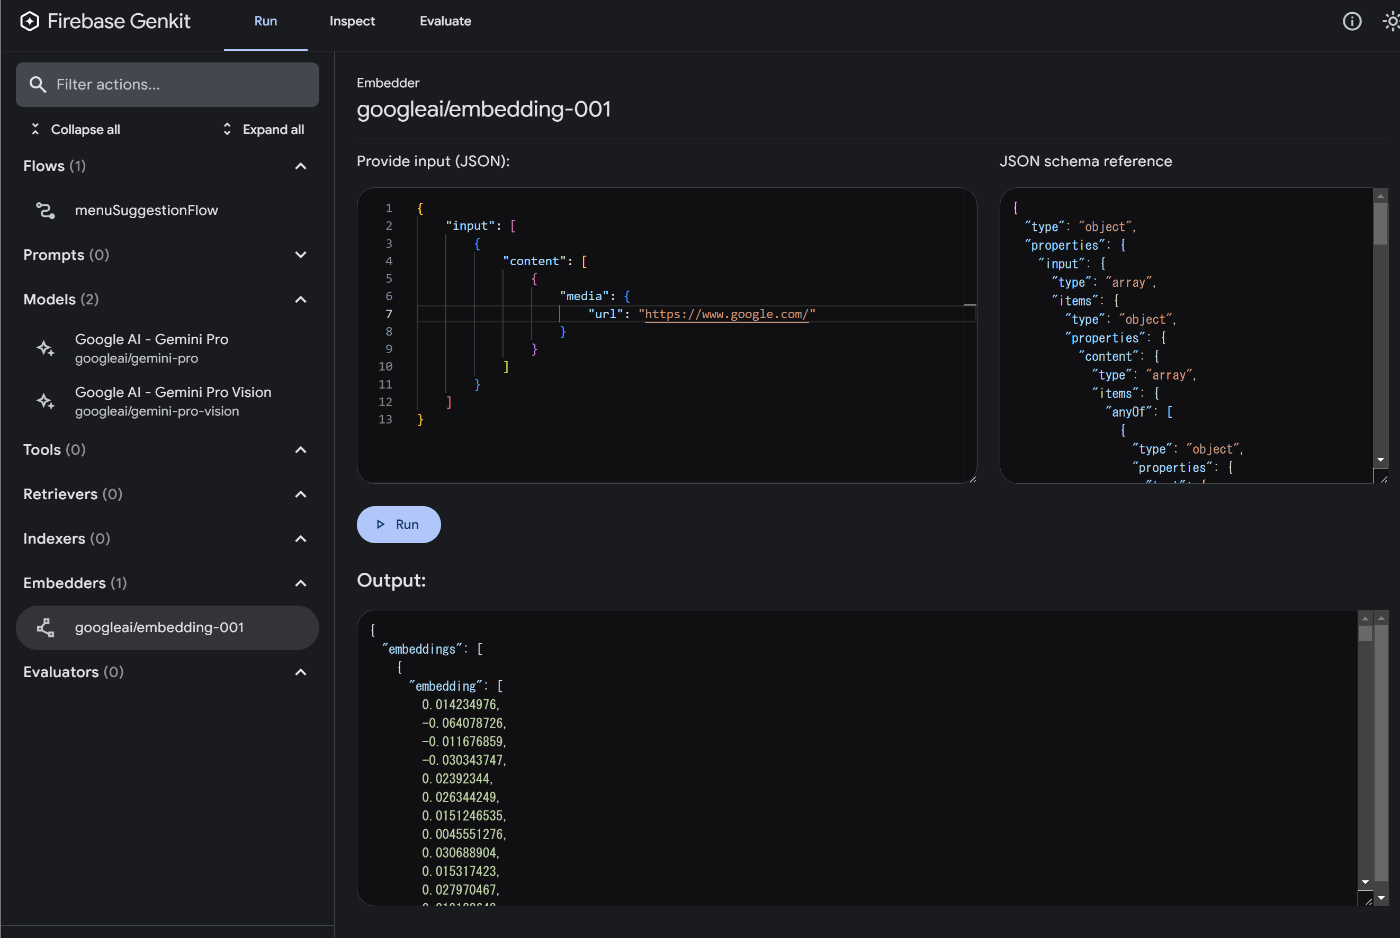Toggle the light theme sun icon
The width and height of the screenshot is (1400, 938).
tap(1391, 21)
